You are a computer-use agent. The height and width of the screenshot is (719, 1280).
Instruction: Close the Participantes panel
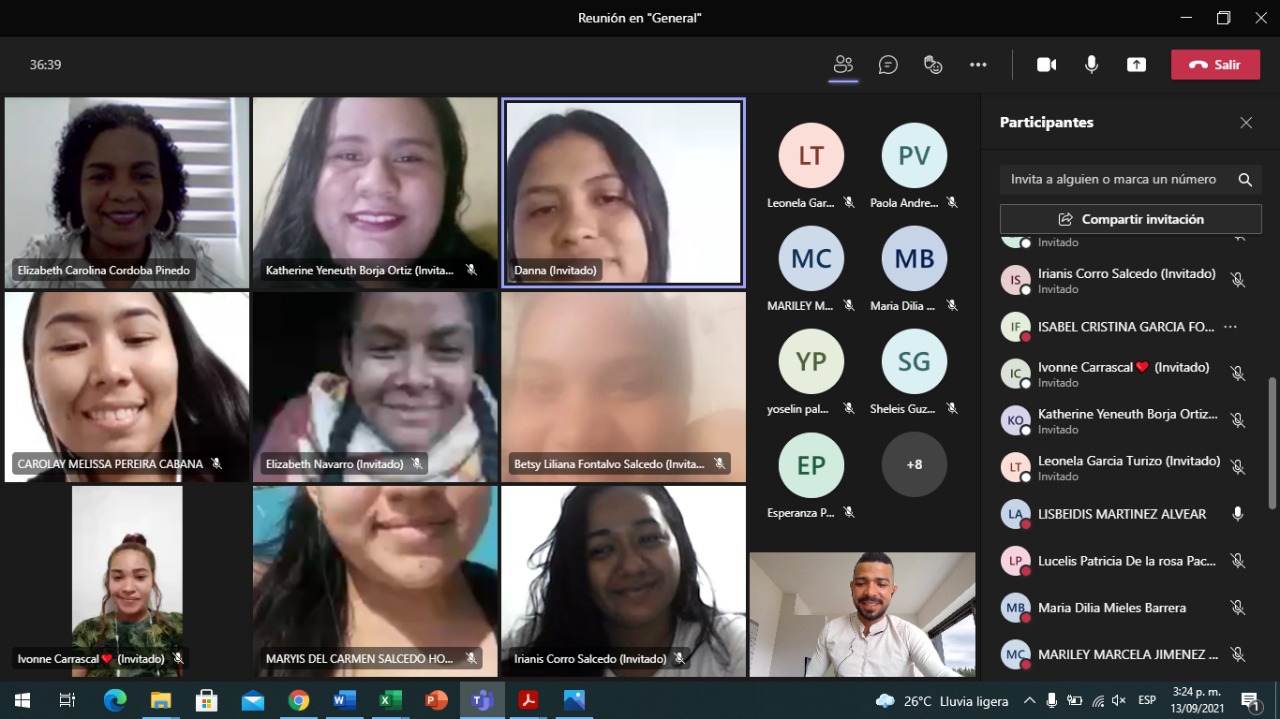(x=1246, y=123)
